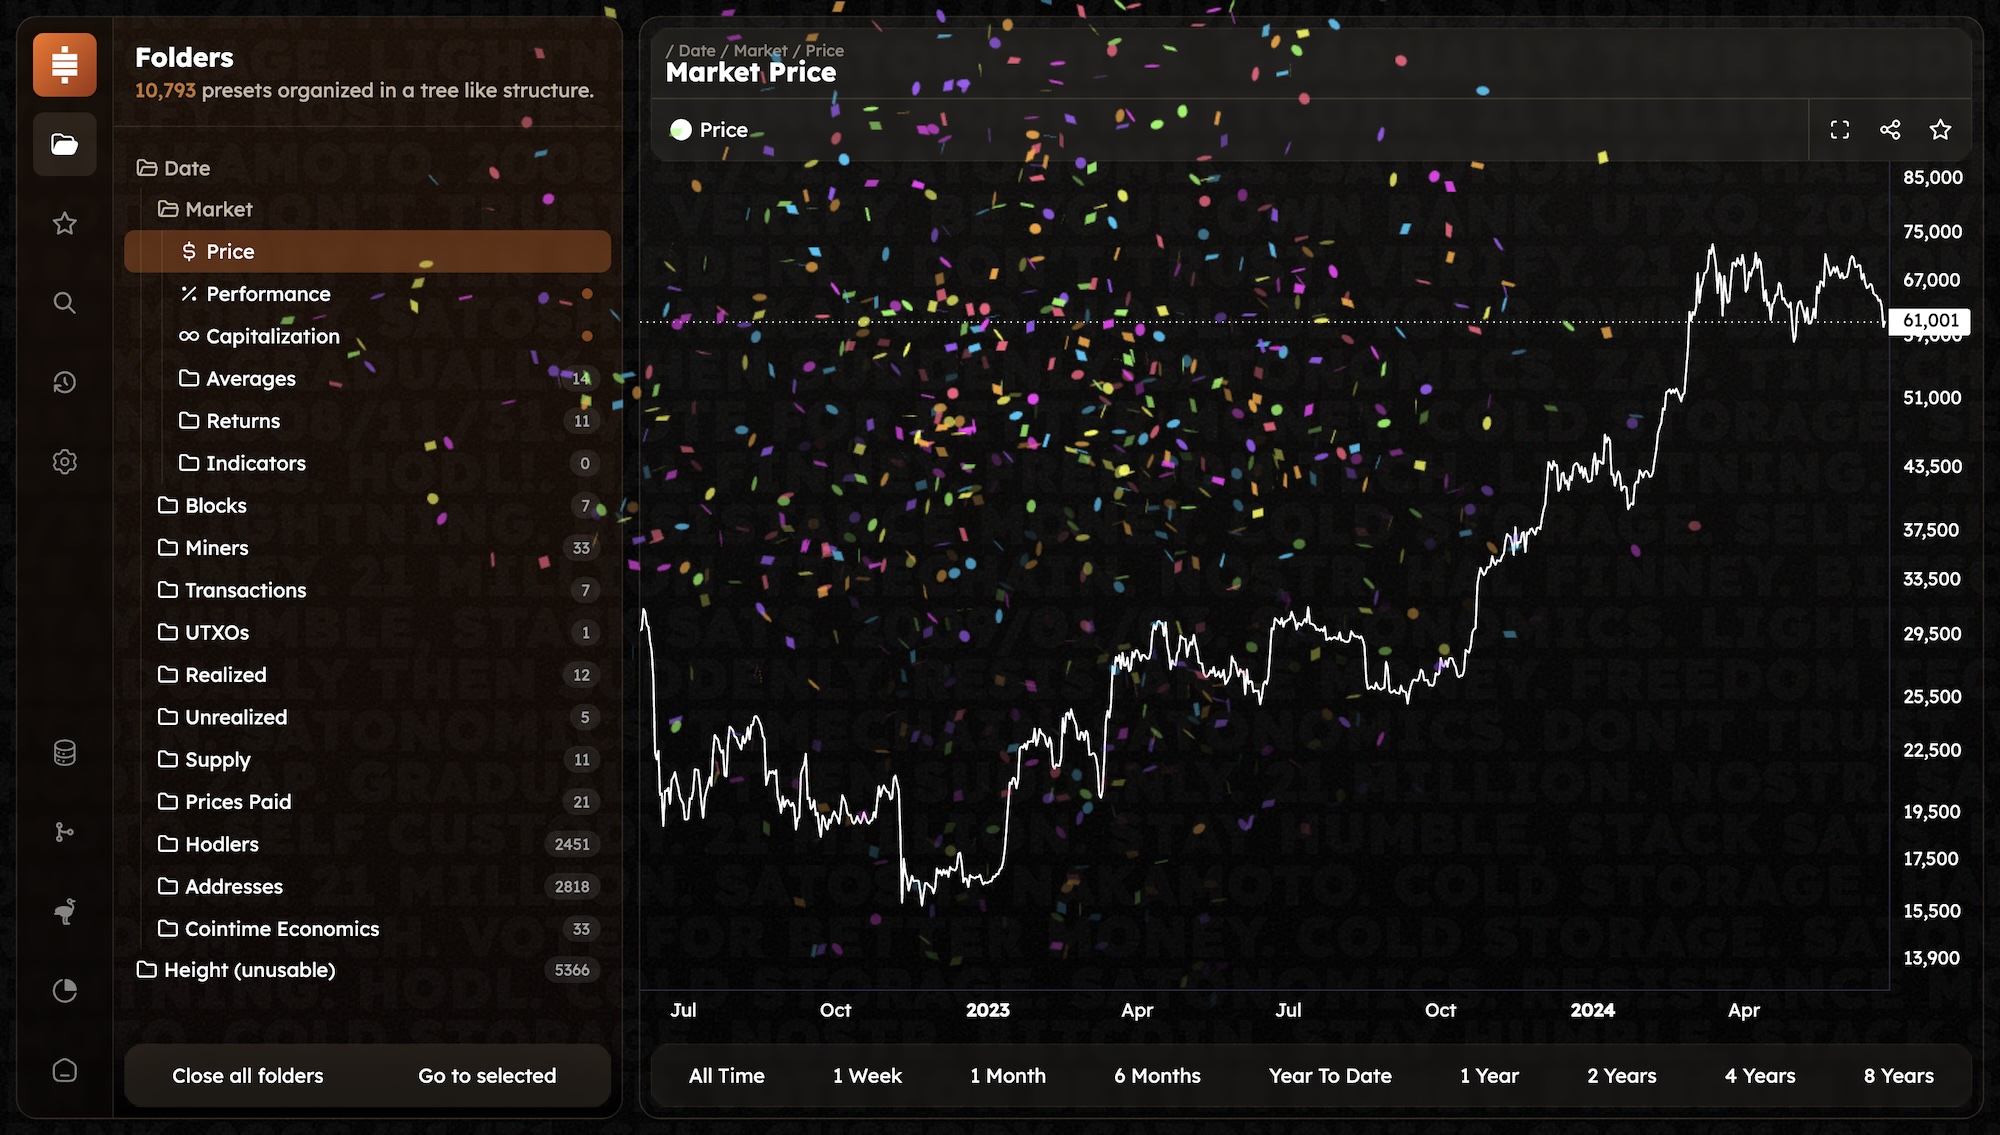Favorite the chart with star icon
The width and height of the screenshot is (2000, 1135).
coord(1940,130)
